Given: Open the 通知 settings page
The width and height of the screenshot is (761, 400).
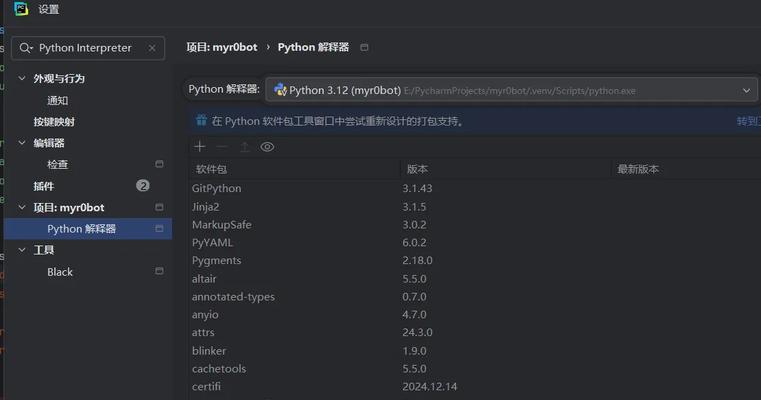Looking at the screenshot, I should coord(58,100).
